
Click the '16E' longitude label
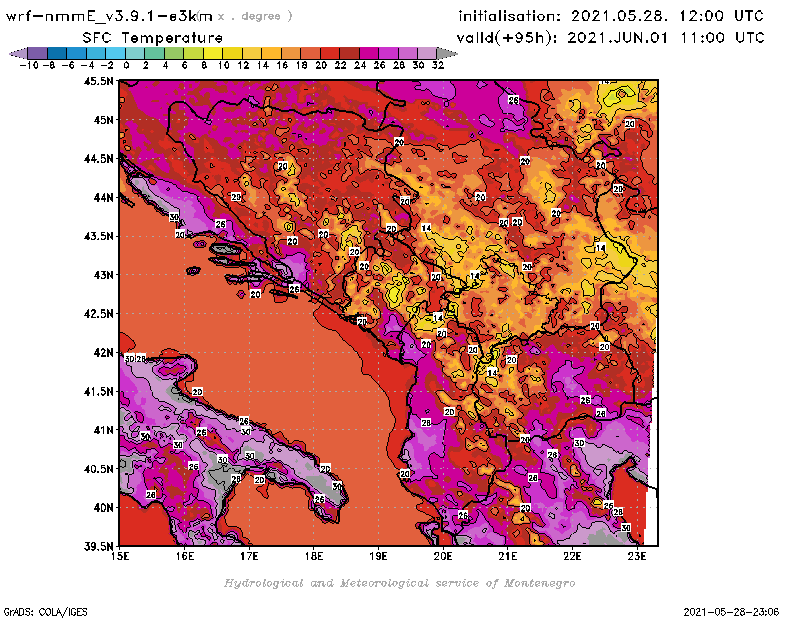pos(185,556)
